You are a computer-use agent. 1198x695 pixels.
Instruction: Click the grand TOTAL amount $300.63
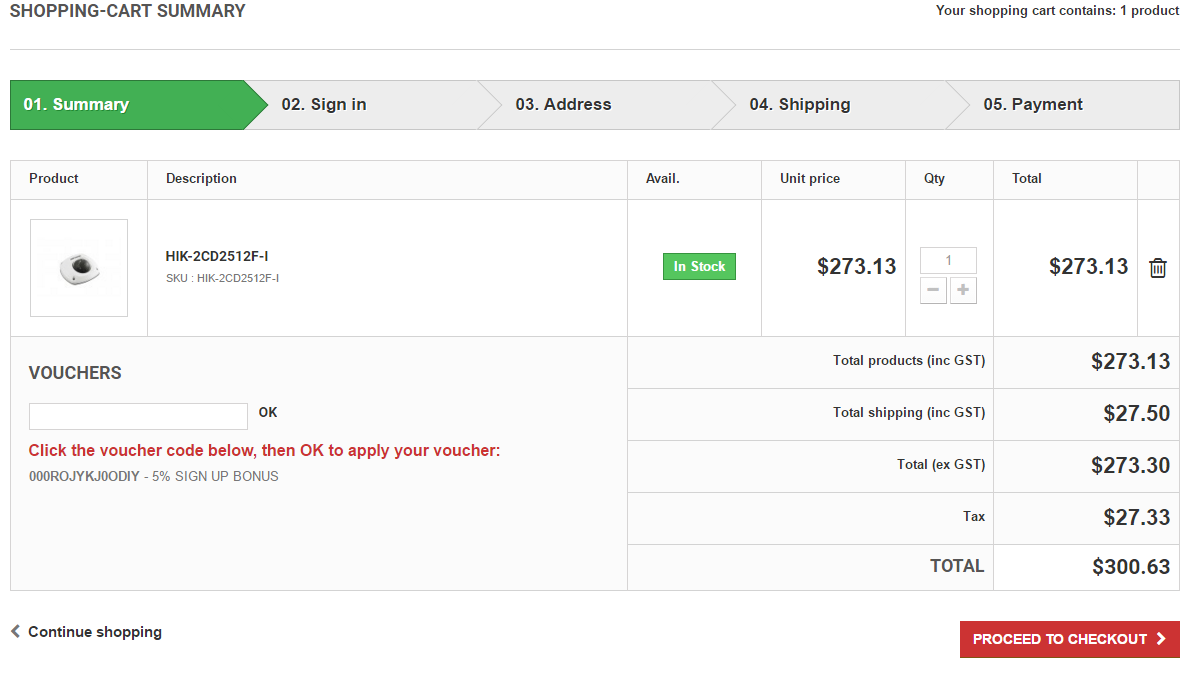[1131, 567]
